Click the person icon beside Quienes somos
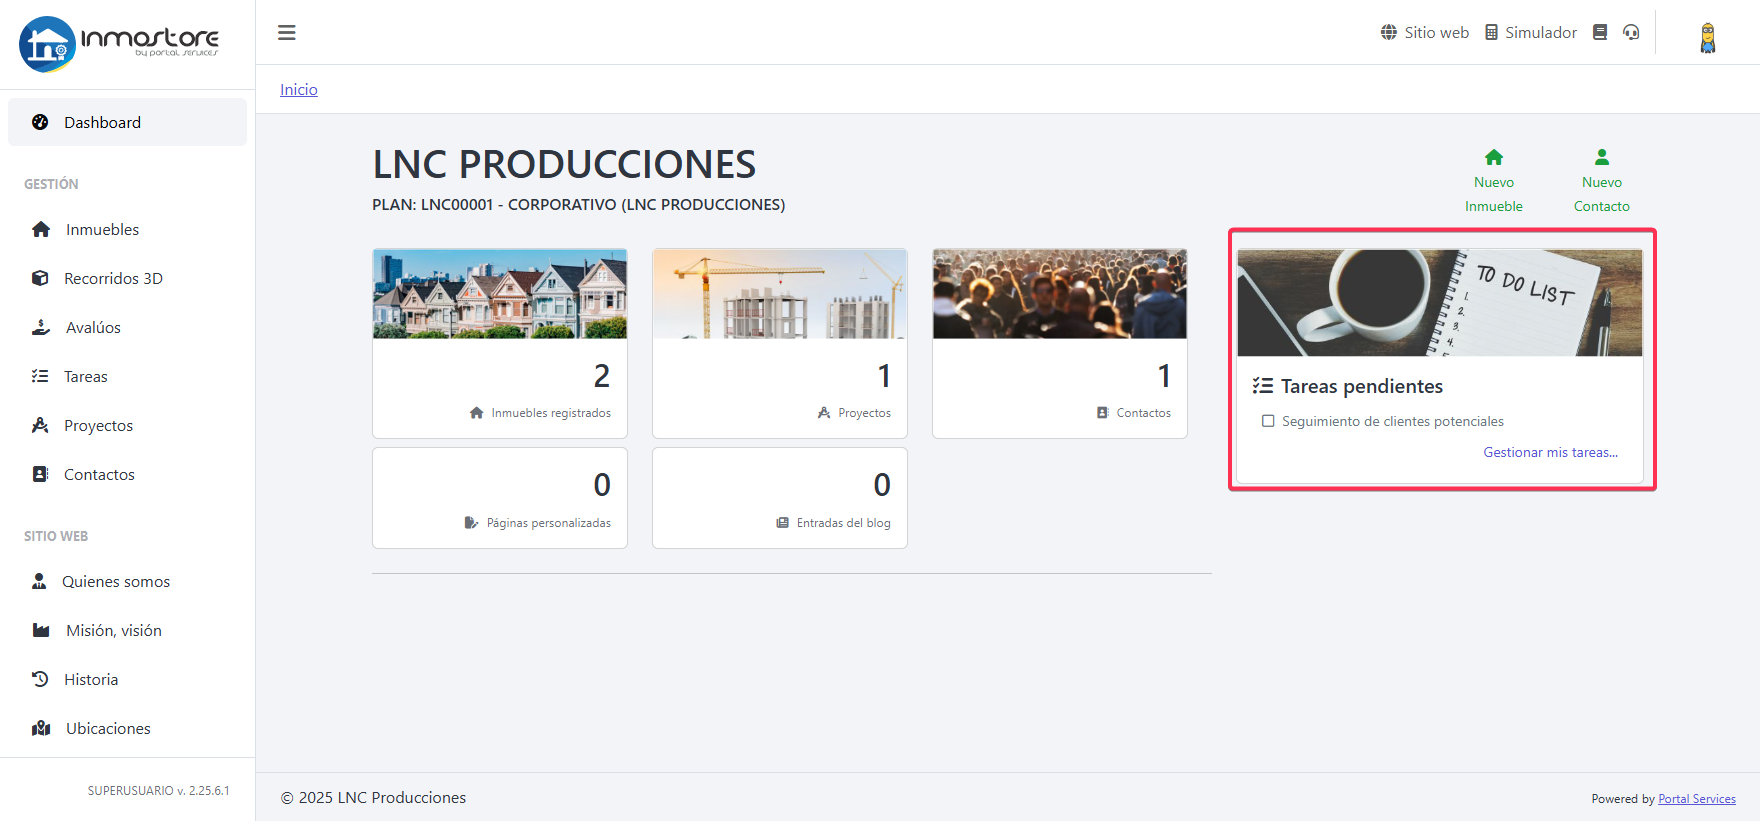The image size is (1760, 821). click(x=39, y=581)
